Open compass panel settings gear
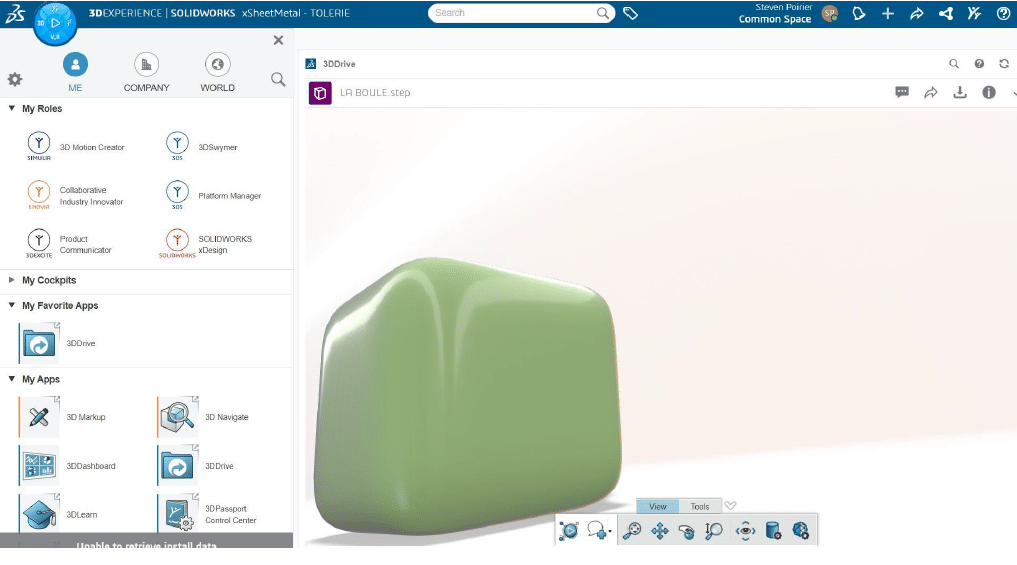 click(15, 79)
